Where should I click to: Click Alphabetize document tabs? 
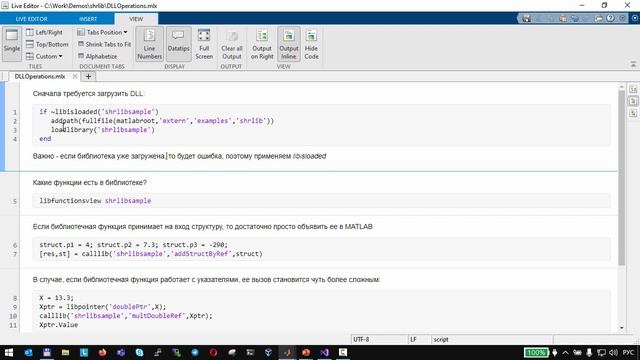(x=98, y=56)
